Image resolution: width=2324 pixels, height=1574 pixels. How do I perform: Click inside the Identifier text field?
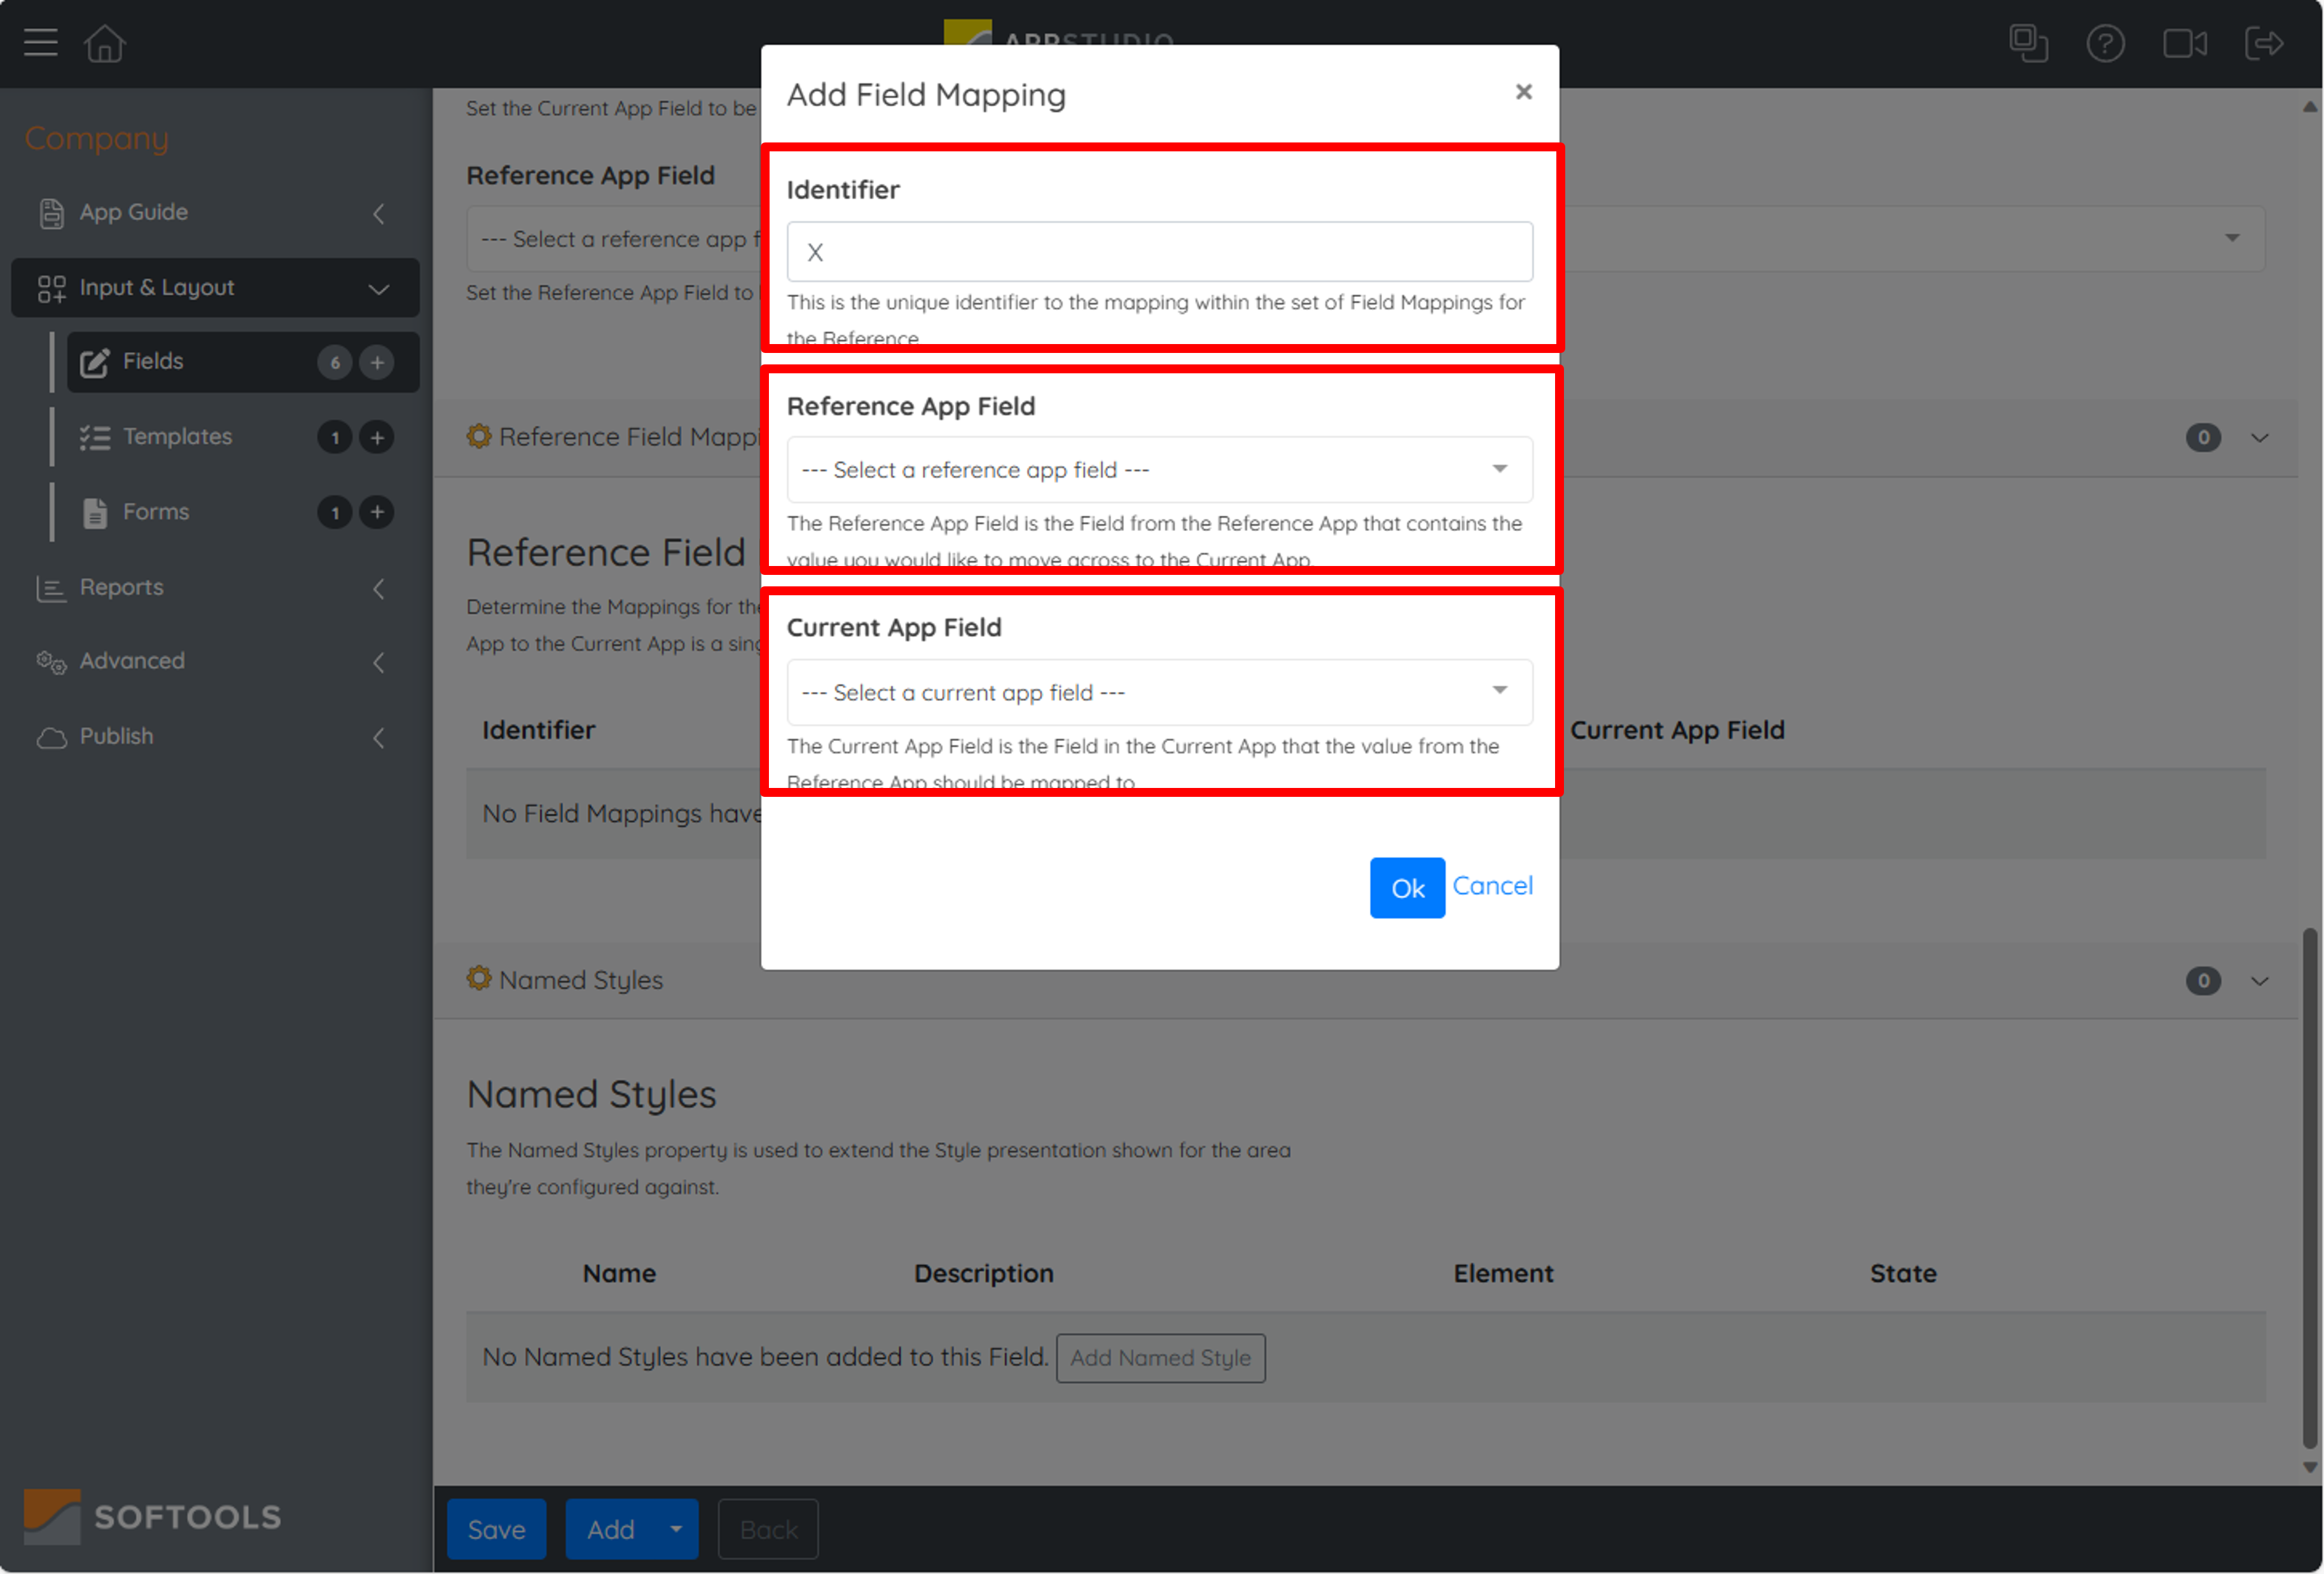1159,251
